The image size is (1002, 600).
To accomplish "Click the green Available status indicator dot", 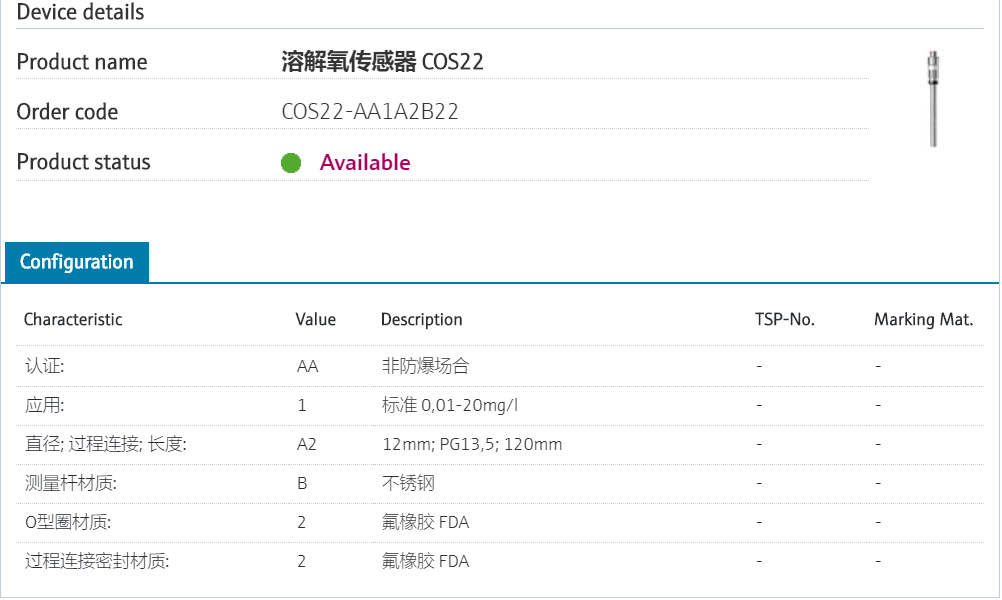I will pos(291,163).
